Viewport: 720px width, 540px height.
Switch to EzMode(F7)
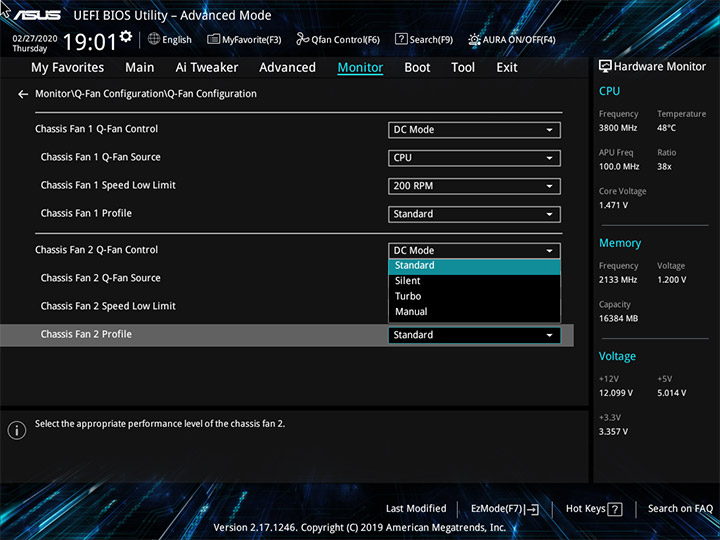point(505,509)
